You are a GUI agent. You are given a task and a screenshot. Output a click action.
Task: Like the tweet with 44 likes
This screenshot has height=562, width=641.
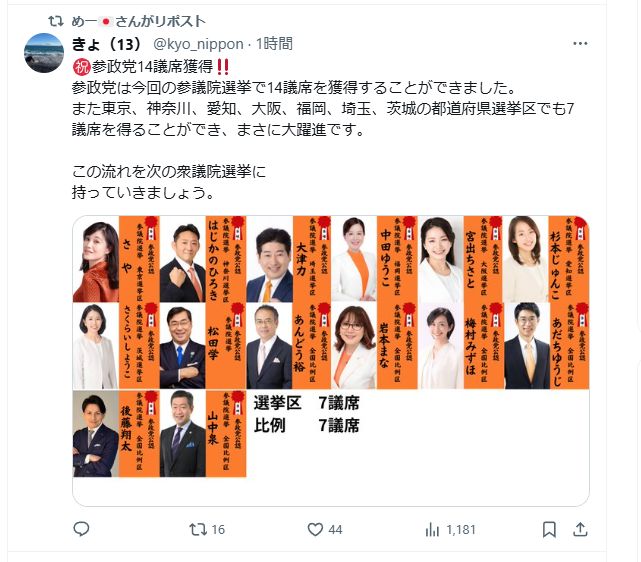[x=325, y=530]
